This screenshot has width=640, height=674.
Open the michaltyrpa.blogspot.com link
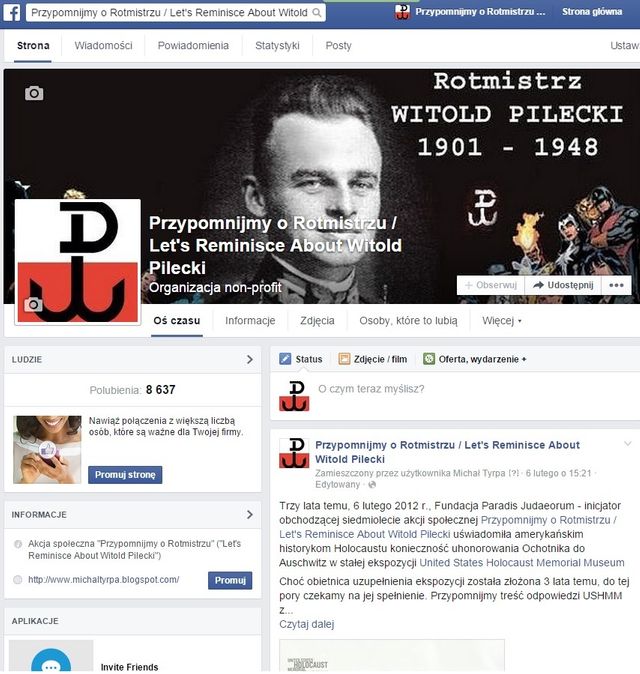point(104,579)
